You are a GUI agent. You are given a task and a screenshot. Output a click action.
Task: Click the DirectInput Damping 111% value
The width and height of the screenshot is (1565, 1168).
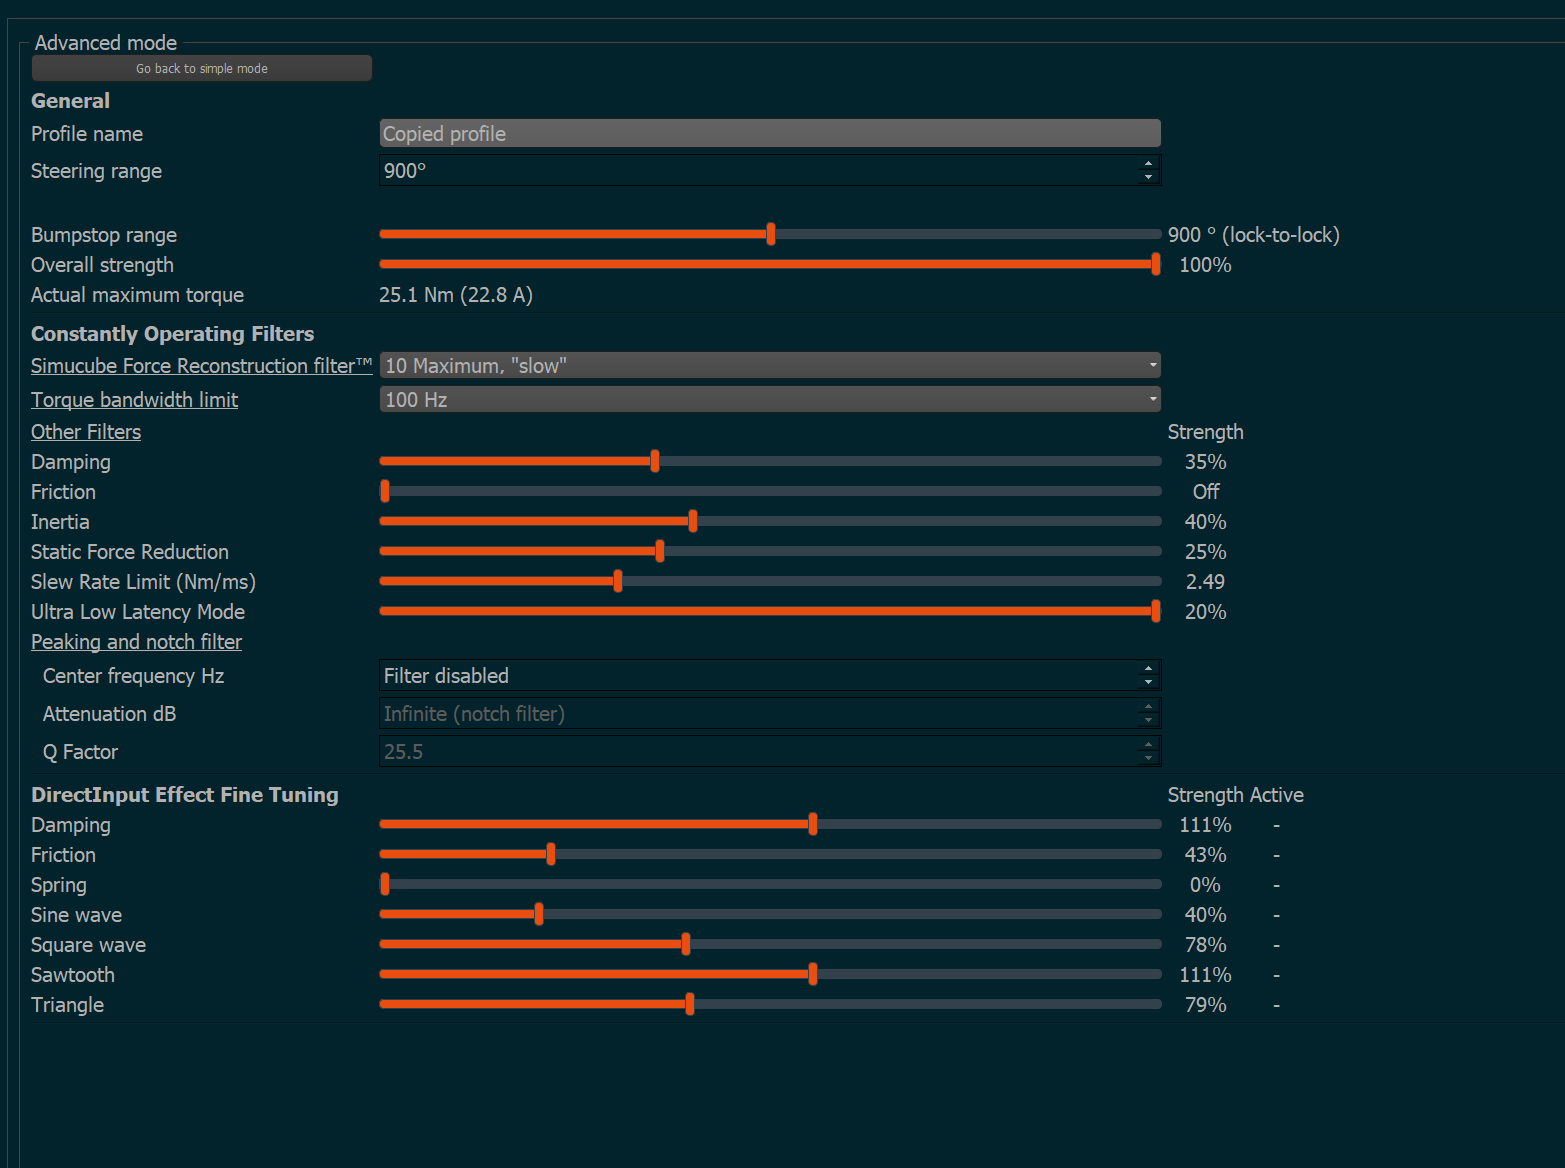[x=1205, y=825]
